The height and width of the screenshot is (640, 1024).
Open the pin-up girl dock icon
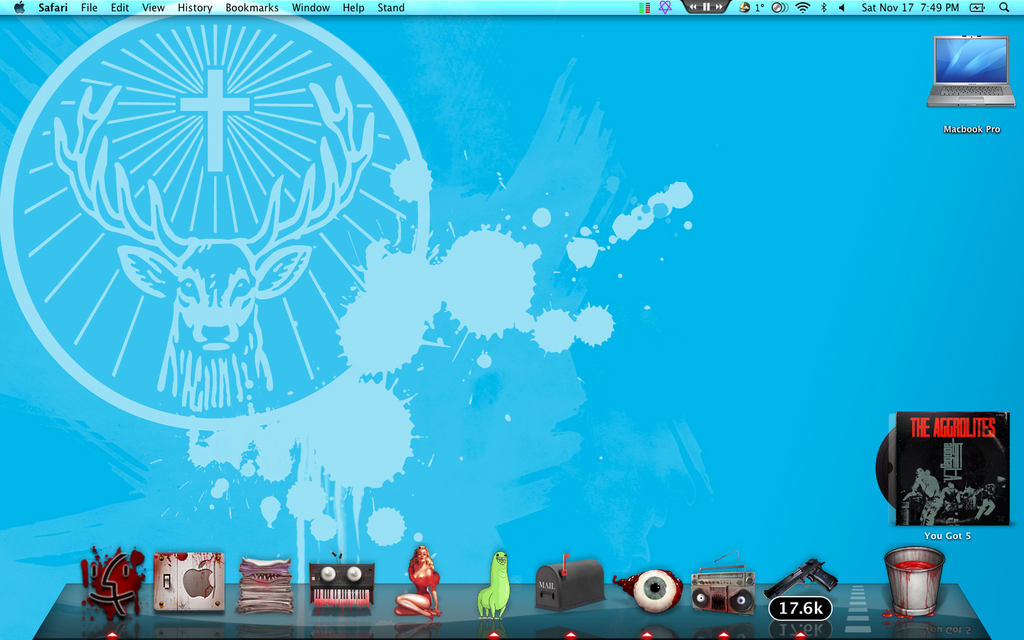click(x=418, y=583)
